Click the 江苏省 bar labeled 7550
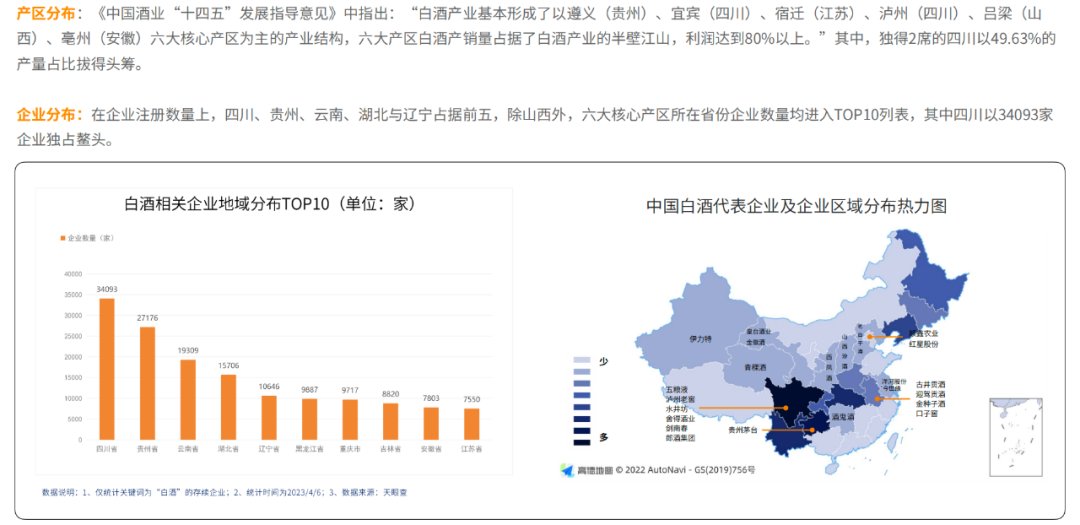 coord(471,423)
